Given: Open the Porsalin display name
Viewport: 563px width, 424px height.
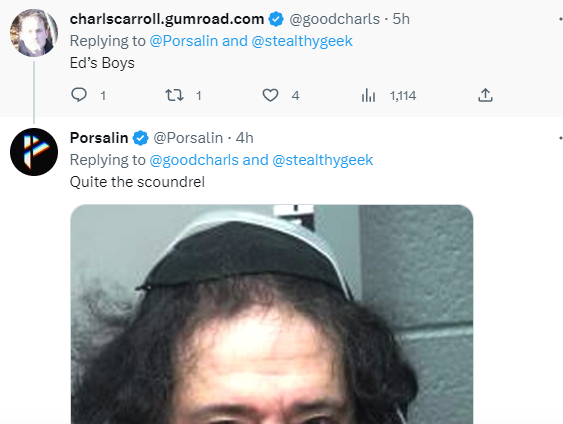Looking at the screenshot, I should click(x=99, y=138).
